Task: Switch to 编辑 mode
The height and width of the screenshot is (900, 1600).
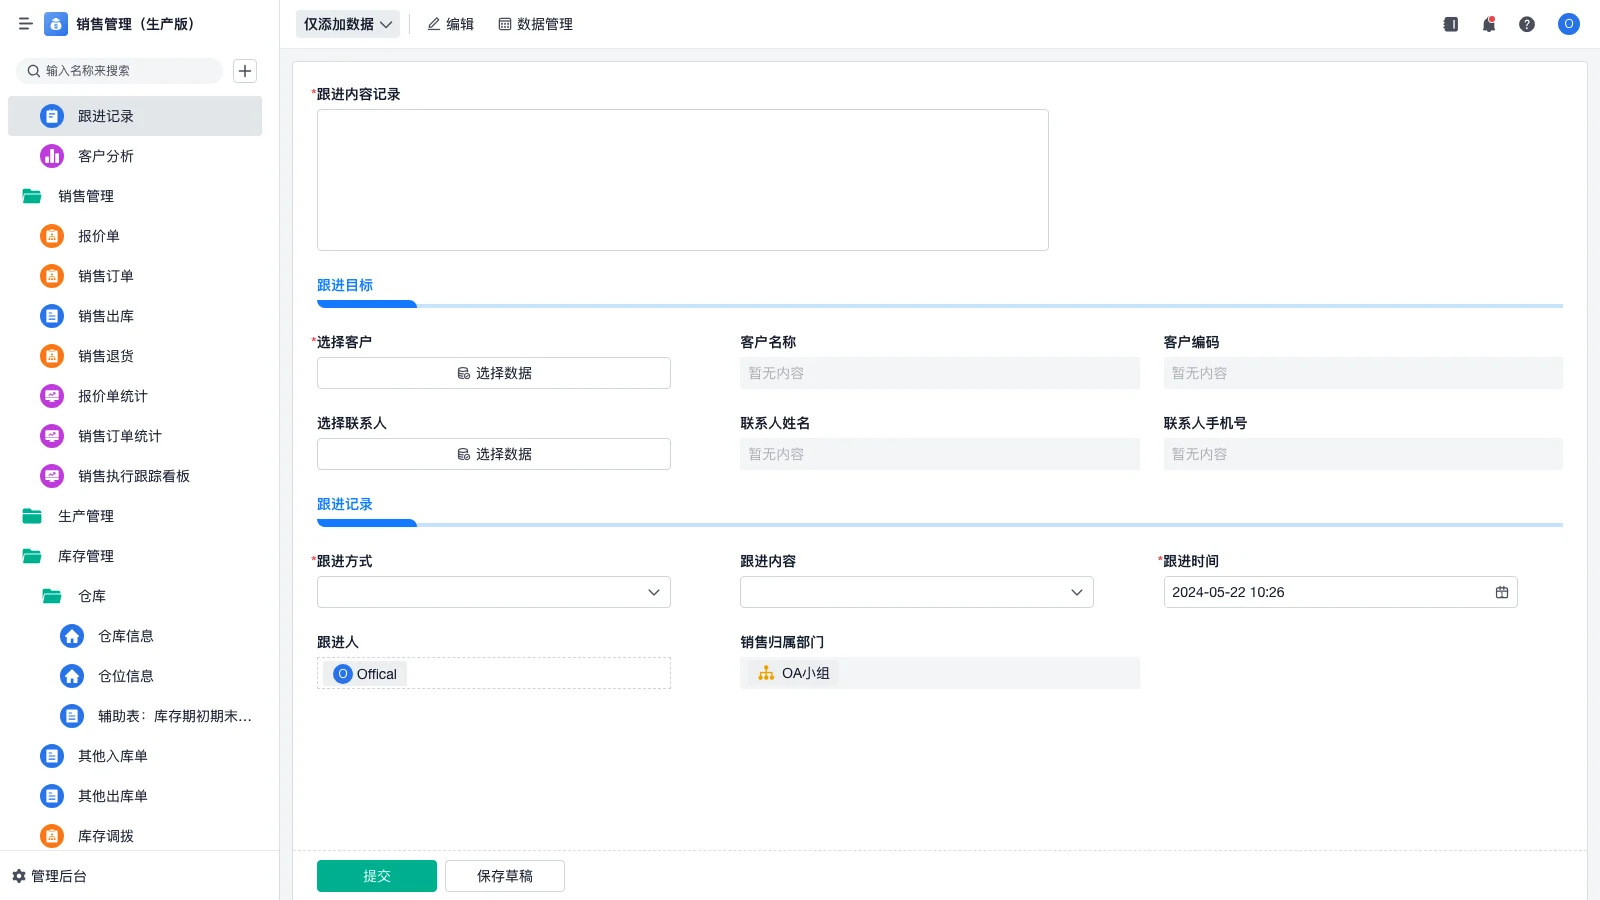Action: [x=450, y=24]
